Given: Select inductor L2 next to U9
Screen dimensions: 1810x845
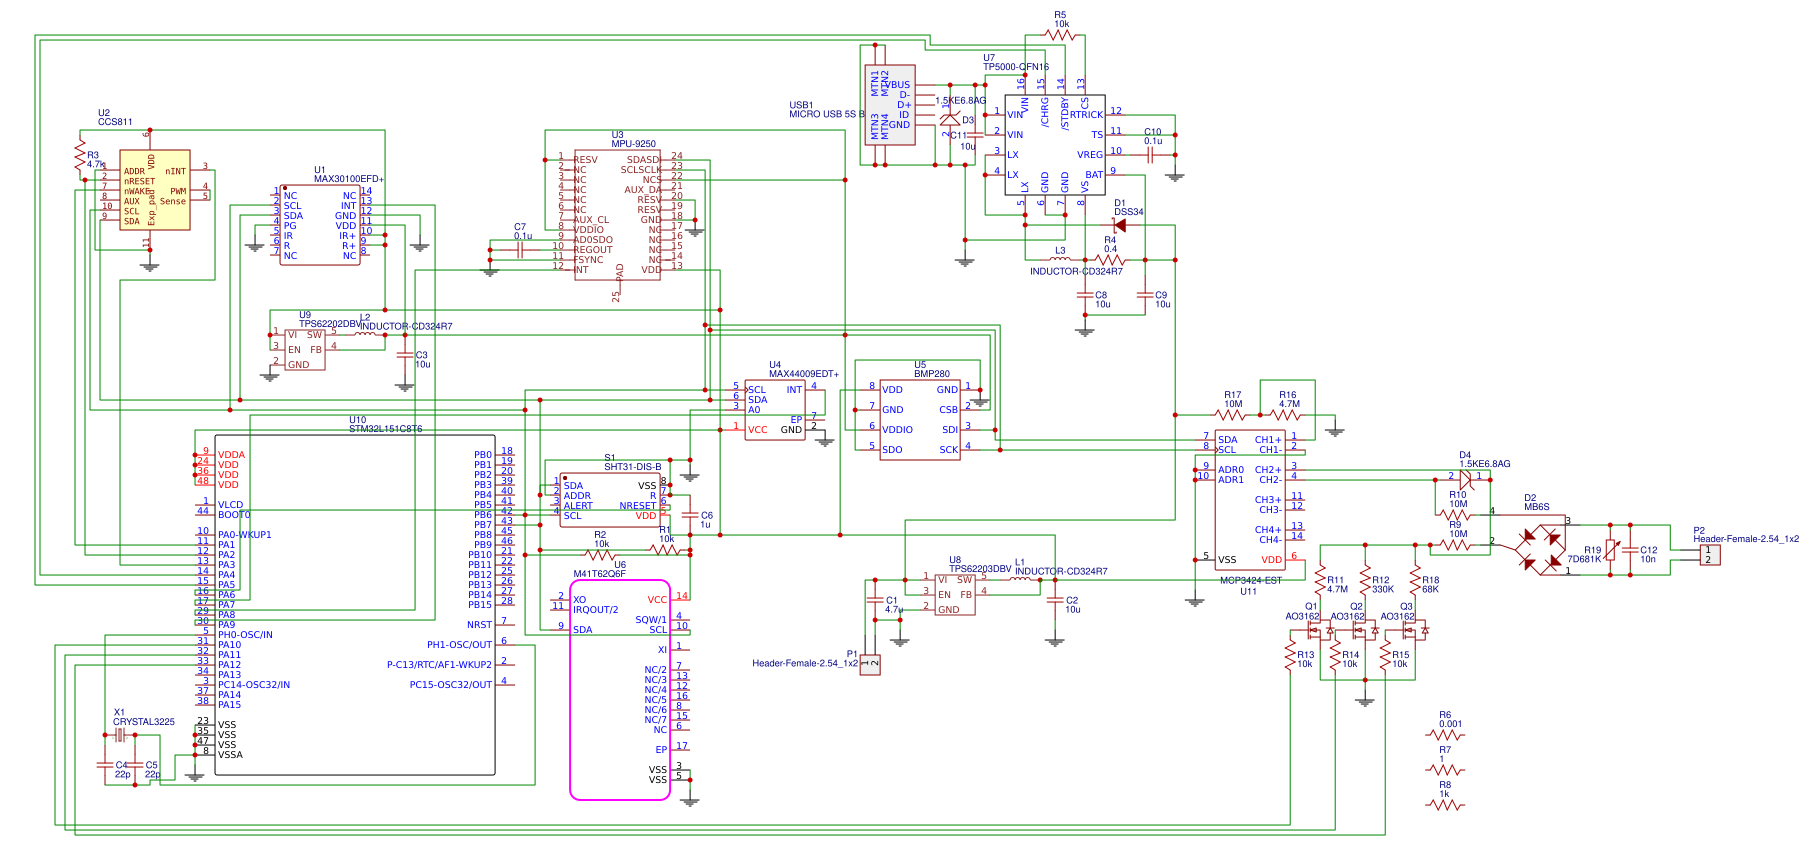Looking at the screenshot, I should [365, 334].
